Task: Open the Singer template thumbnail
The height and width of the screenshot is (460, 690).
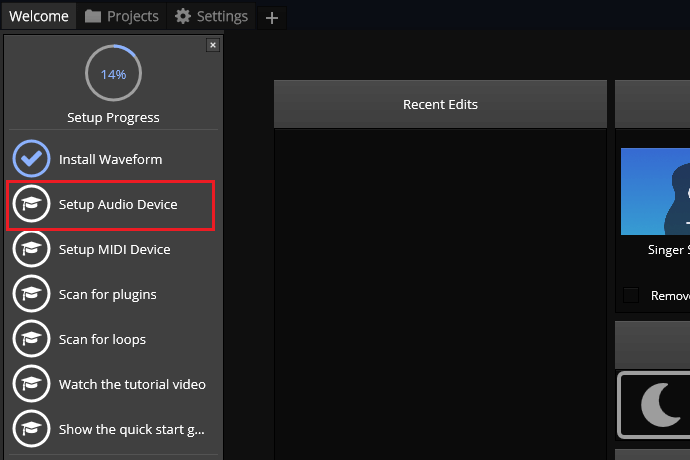Action: [655, 190]
